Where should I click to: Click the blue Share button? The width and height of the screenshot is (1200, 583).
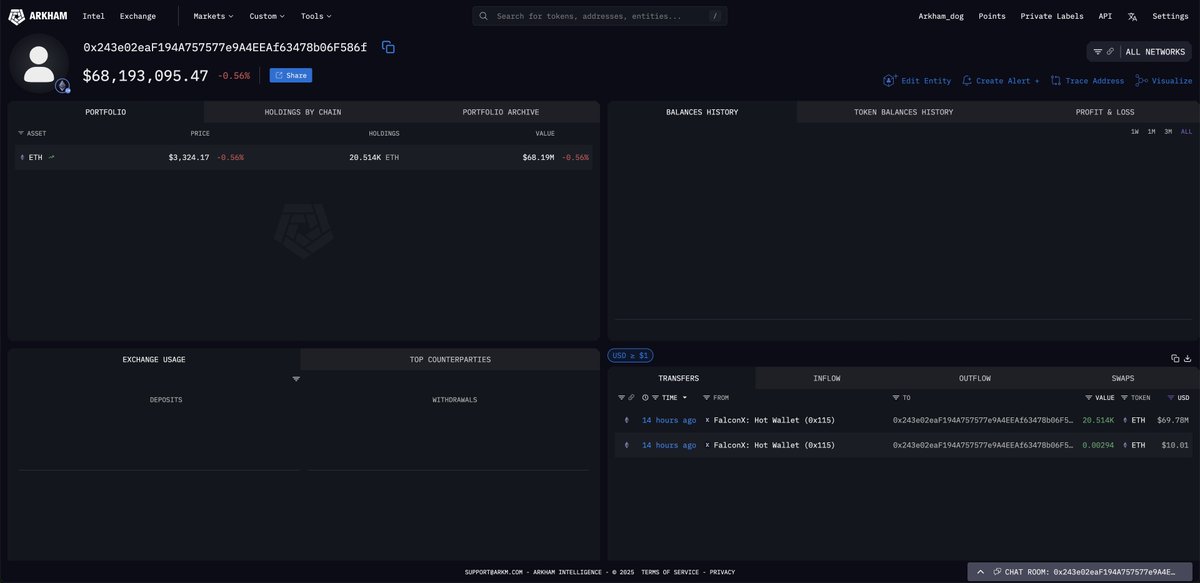tap(291, 75)
